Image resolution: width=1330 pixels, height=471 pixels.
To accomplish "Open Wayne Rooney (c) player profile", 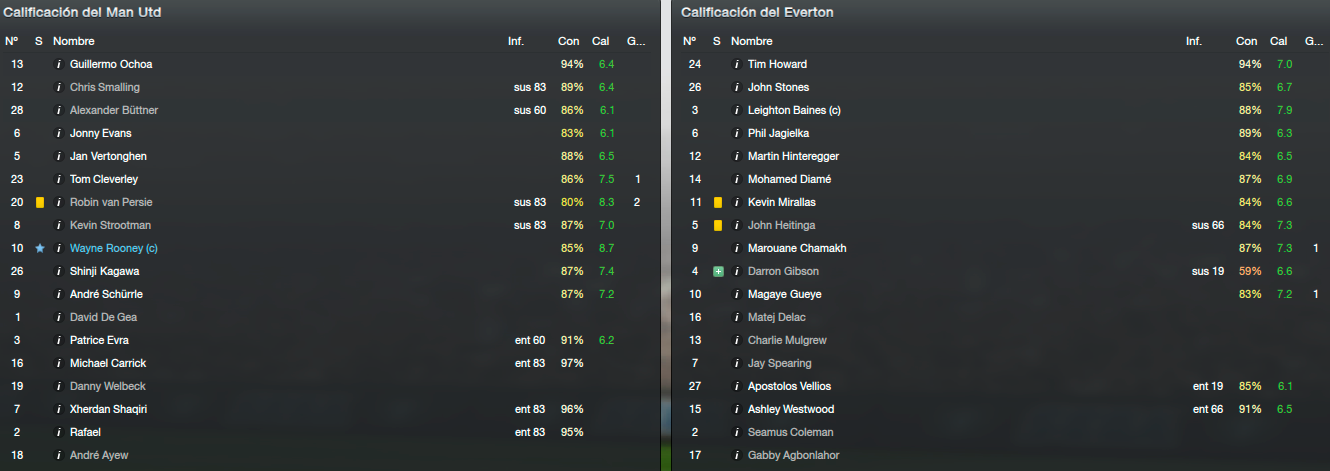I will point(114,248).
